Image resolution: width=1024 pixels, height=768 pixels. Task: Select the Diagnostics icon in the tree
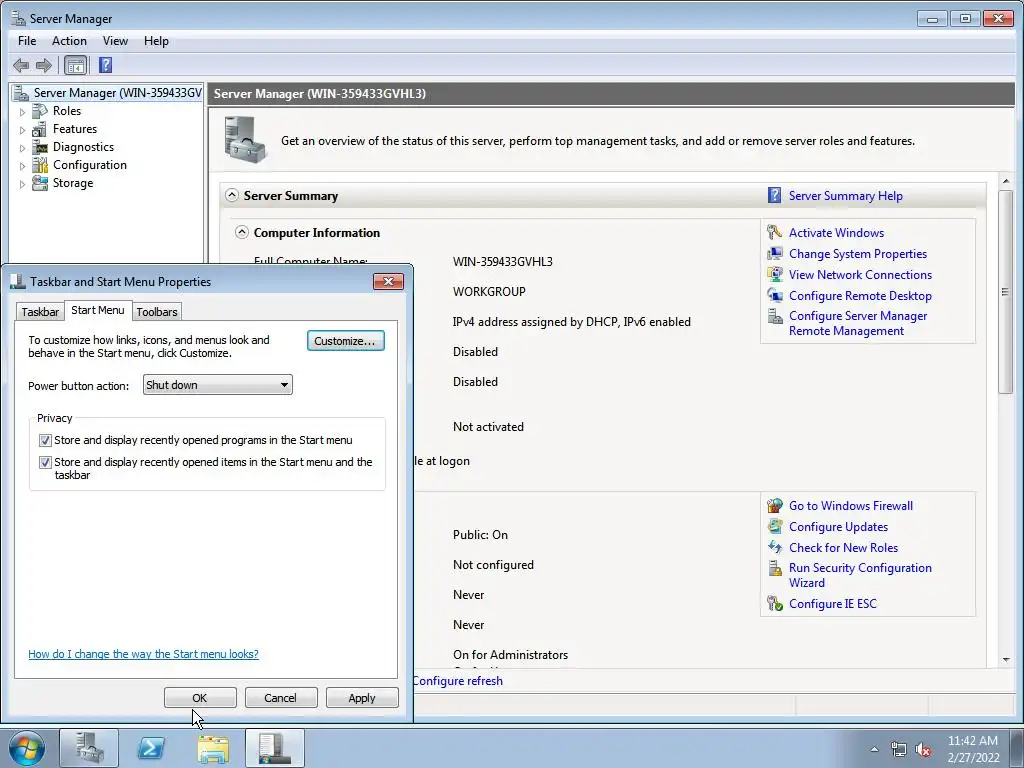point(40,147)
